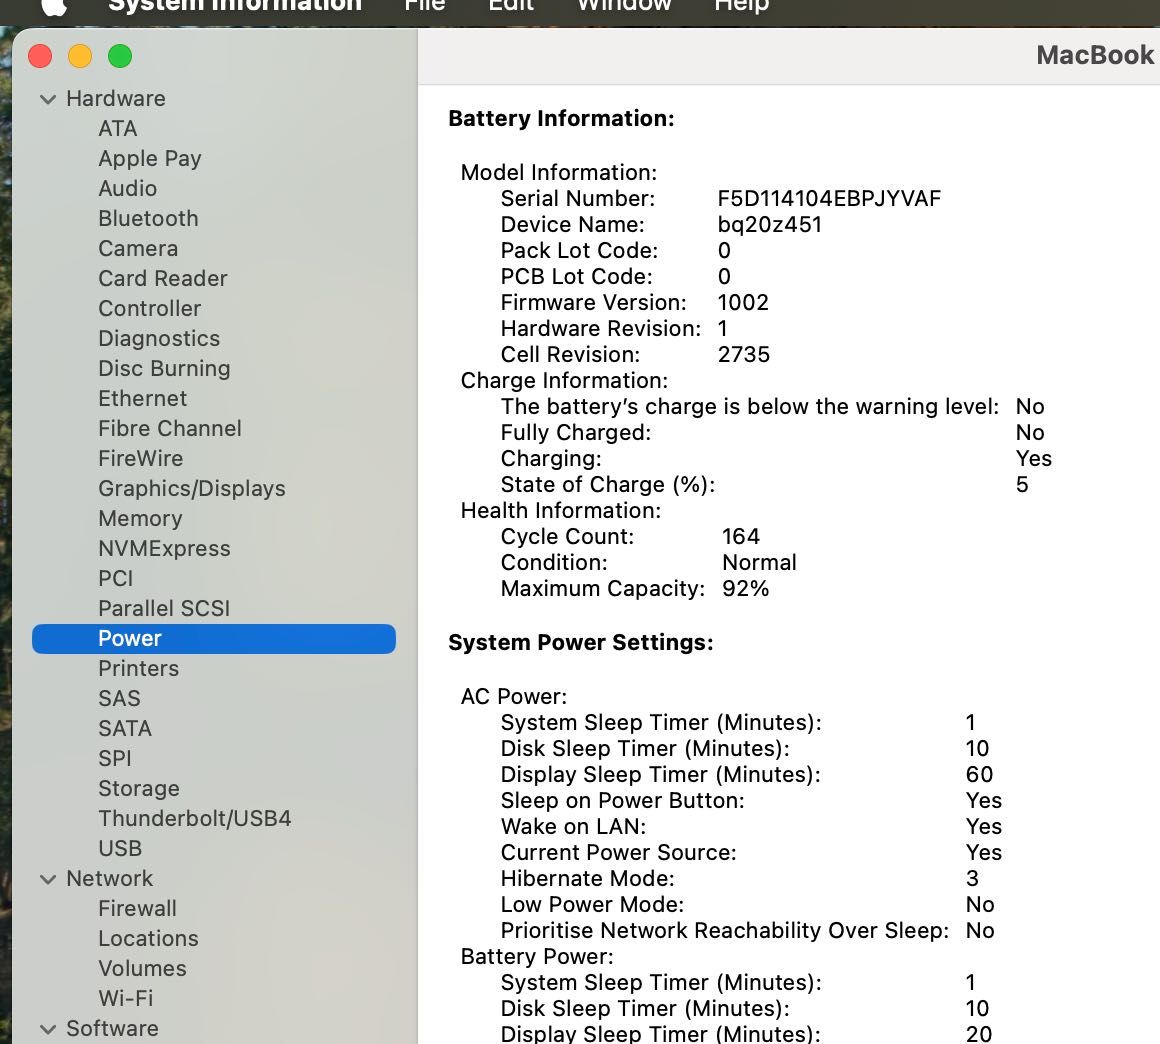Select SPI in the sidebar
This screenshot has height=1044, width=1160.
(115, 758)
